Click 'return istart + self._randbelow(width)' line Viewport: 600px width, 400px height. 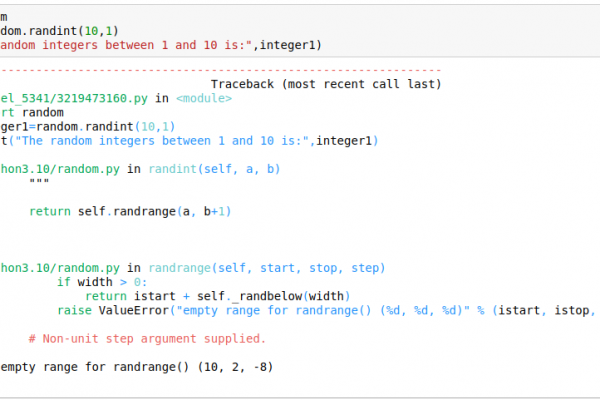point(217,296)
